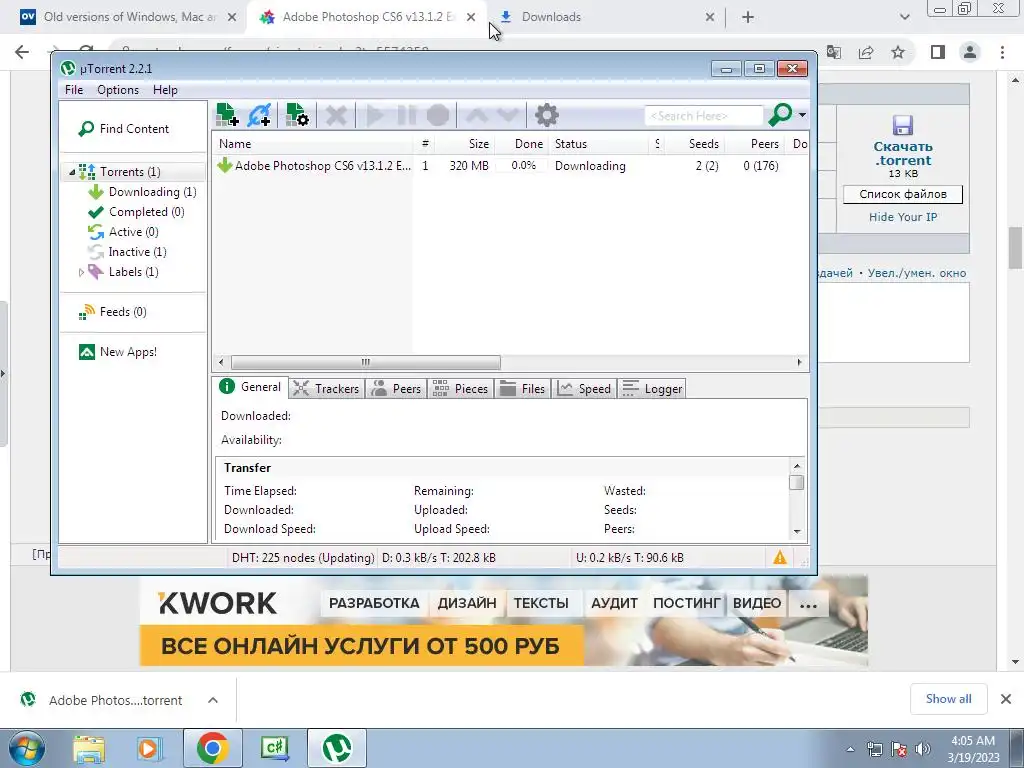Switch to the Trackers tab
This screenshot has height=768, width=1024.
(x=327, y=389)
